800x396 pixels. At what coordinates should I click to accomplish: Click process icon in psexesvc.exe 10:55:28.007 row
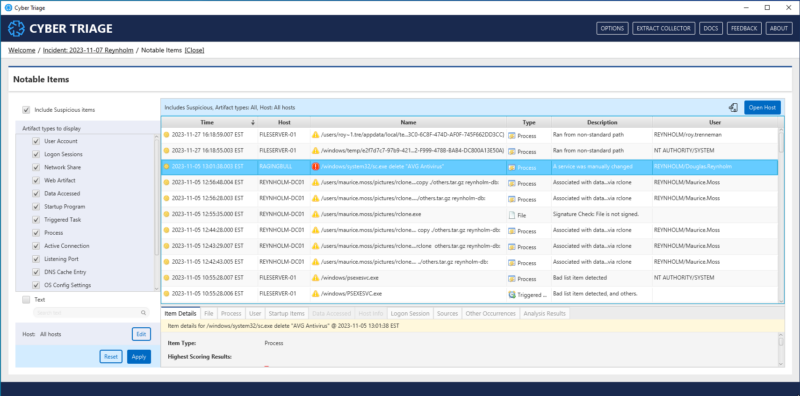(511, 279)
